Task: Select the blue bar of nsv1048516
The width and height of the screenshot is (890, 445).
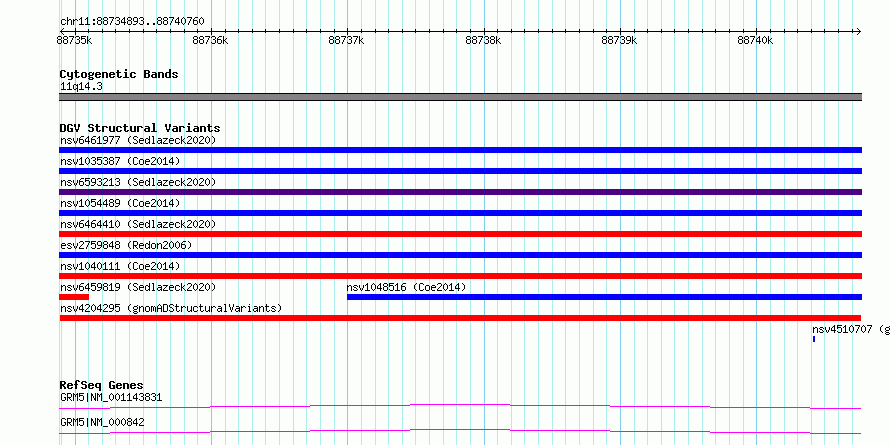Action: click(604, 297)
